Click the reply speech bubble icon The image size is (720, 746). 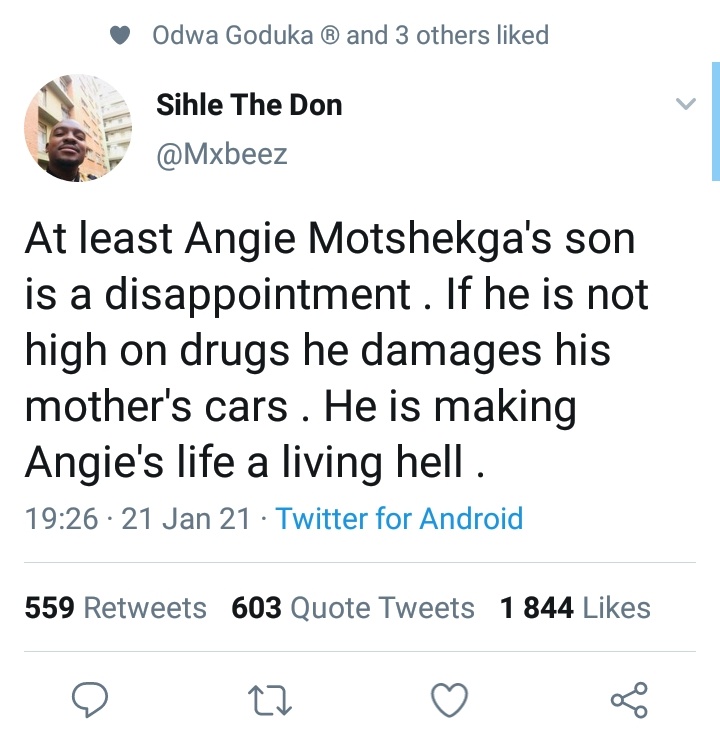click(x=88, y=699)
